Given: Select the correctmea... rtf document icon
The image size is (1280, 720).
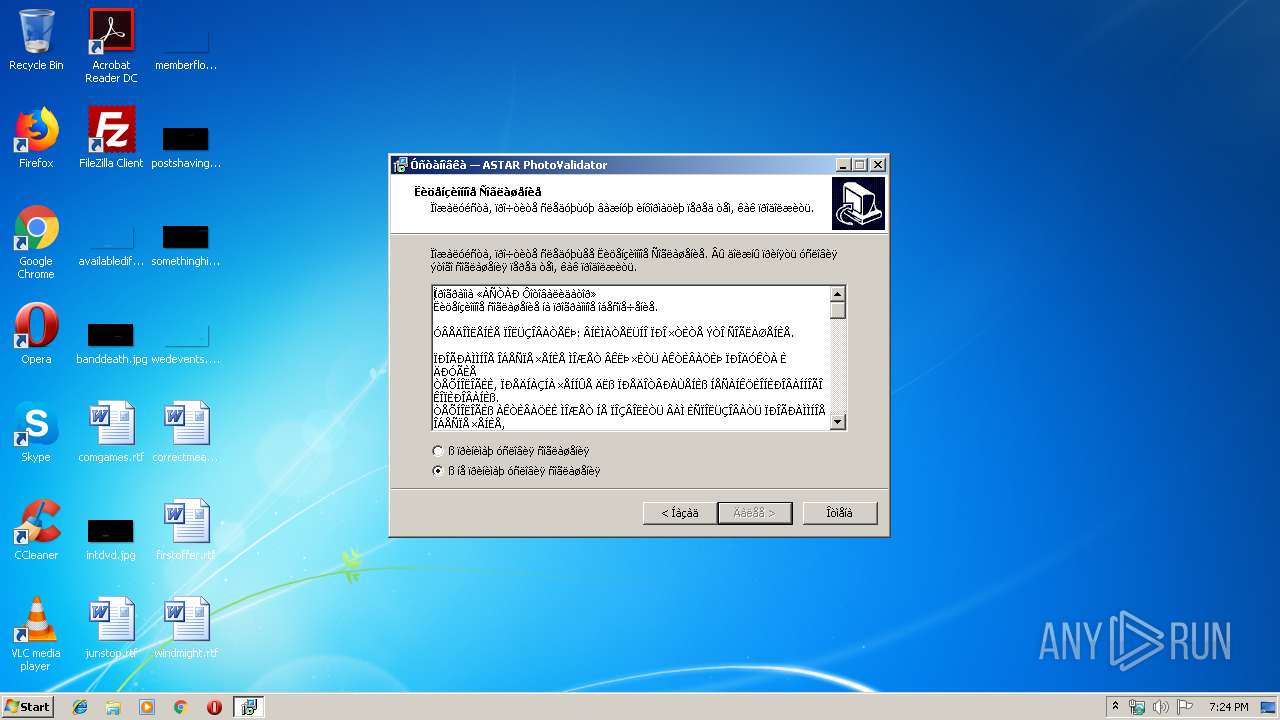Looking at the screenshot, I should coord(186,431).
